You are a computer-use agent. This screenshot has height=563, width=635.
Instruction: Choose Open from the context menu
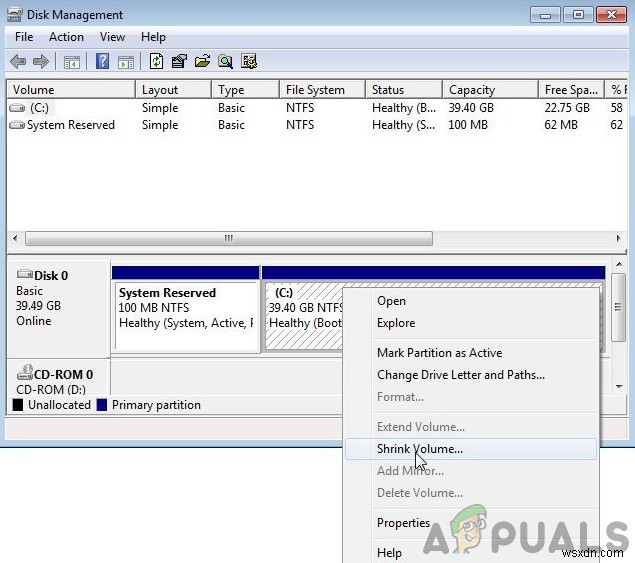(x=471, y=301)
